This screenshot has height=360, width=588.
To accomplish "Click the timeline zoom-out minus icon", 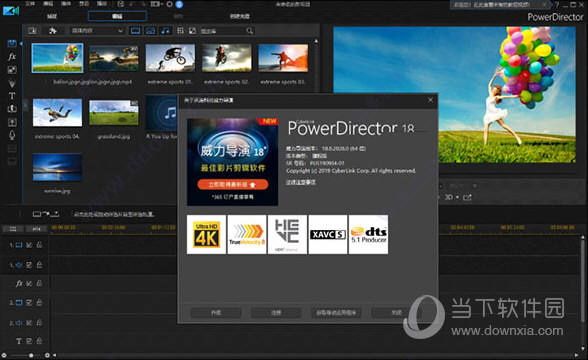I will (x=4, y=355).
